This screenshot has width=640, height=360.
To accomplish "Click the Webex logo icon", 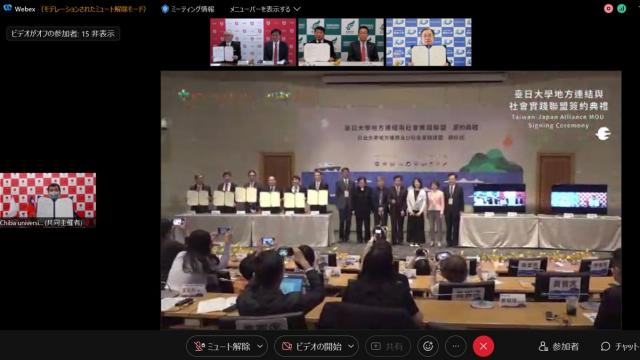I will point(7,8).
